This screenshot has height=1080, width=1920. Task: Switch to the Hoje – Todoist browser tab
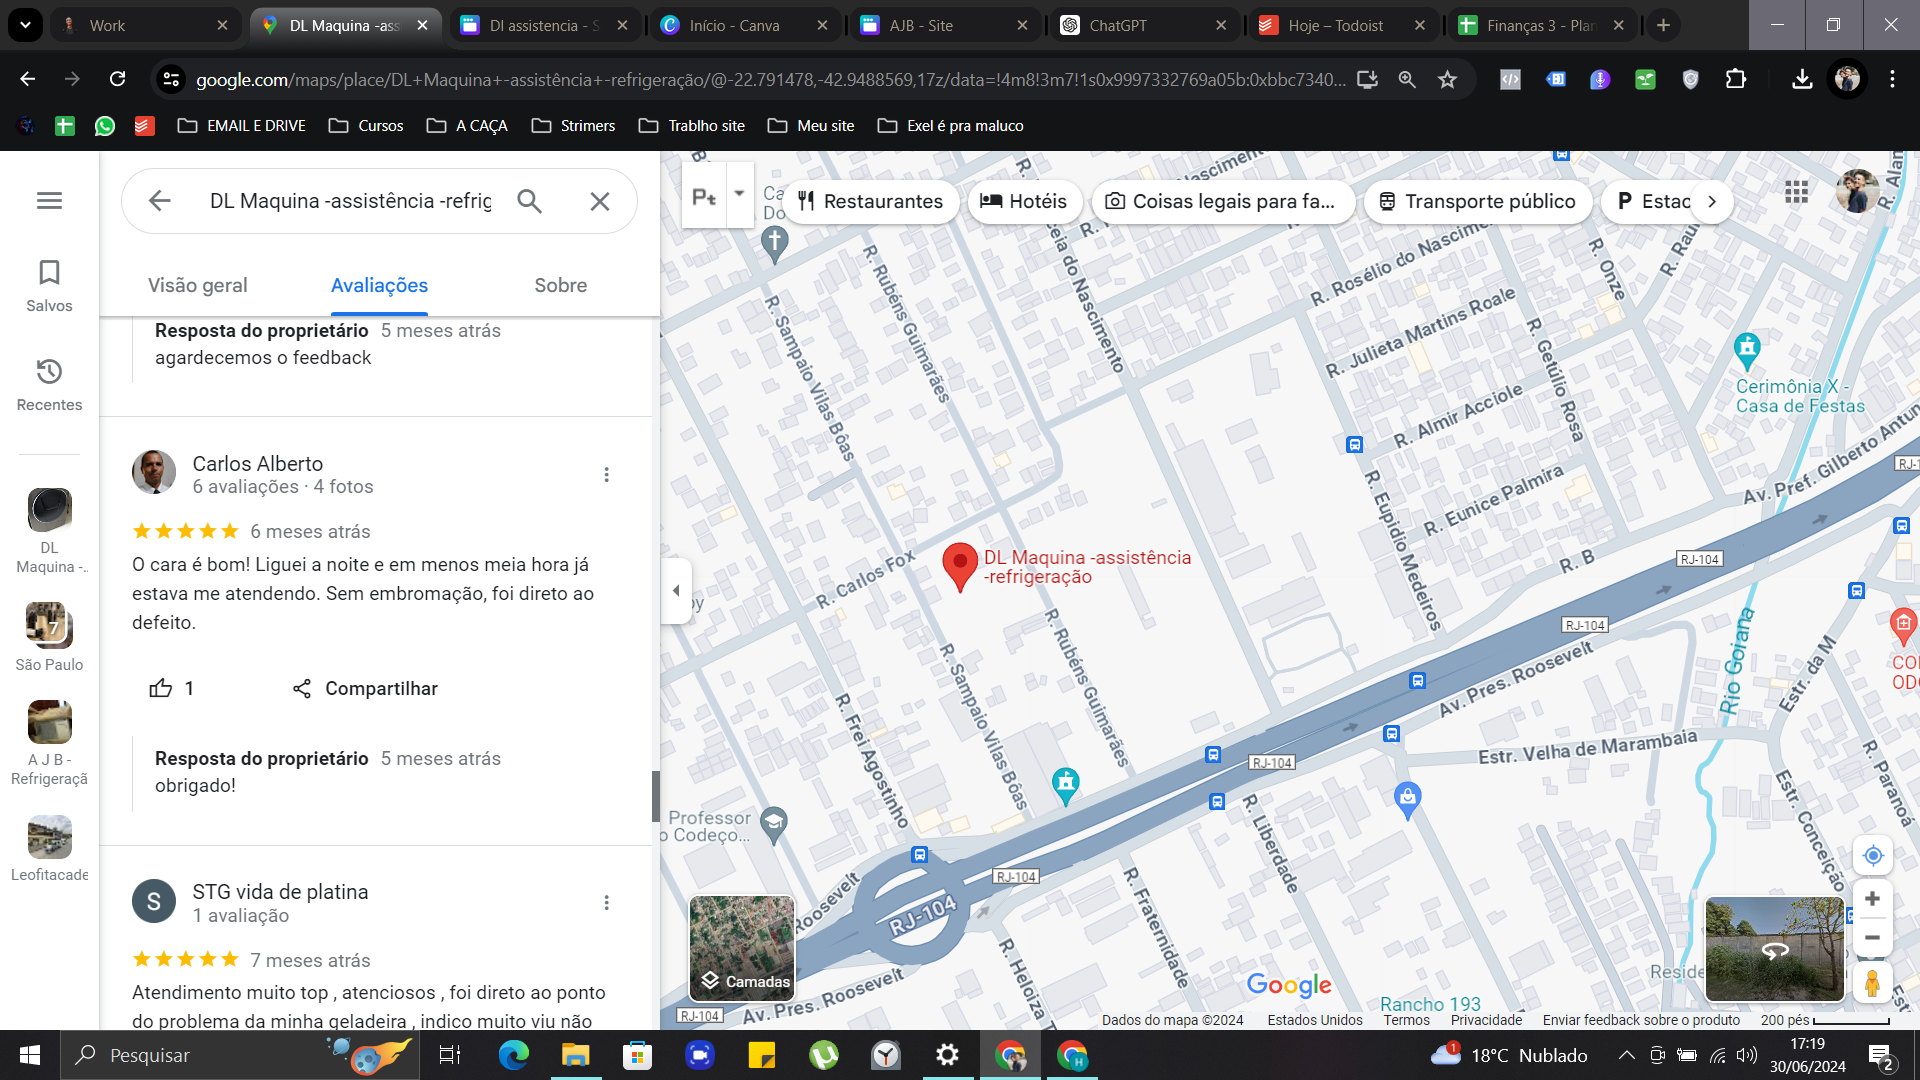tap(1343, 25)
